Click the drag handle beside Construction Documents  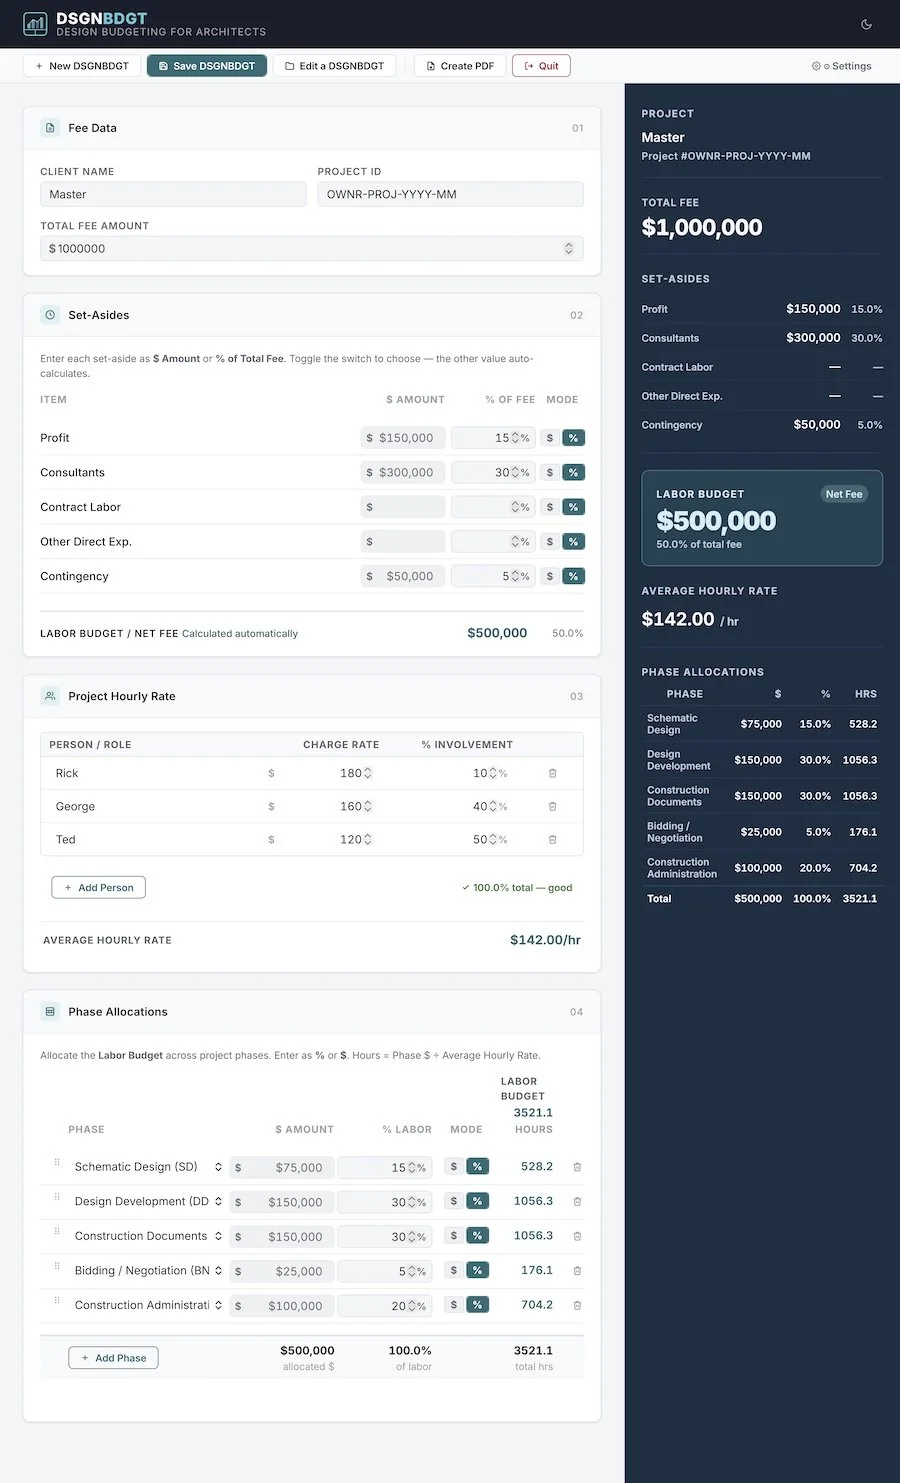(x=57, y=1235)
